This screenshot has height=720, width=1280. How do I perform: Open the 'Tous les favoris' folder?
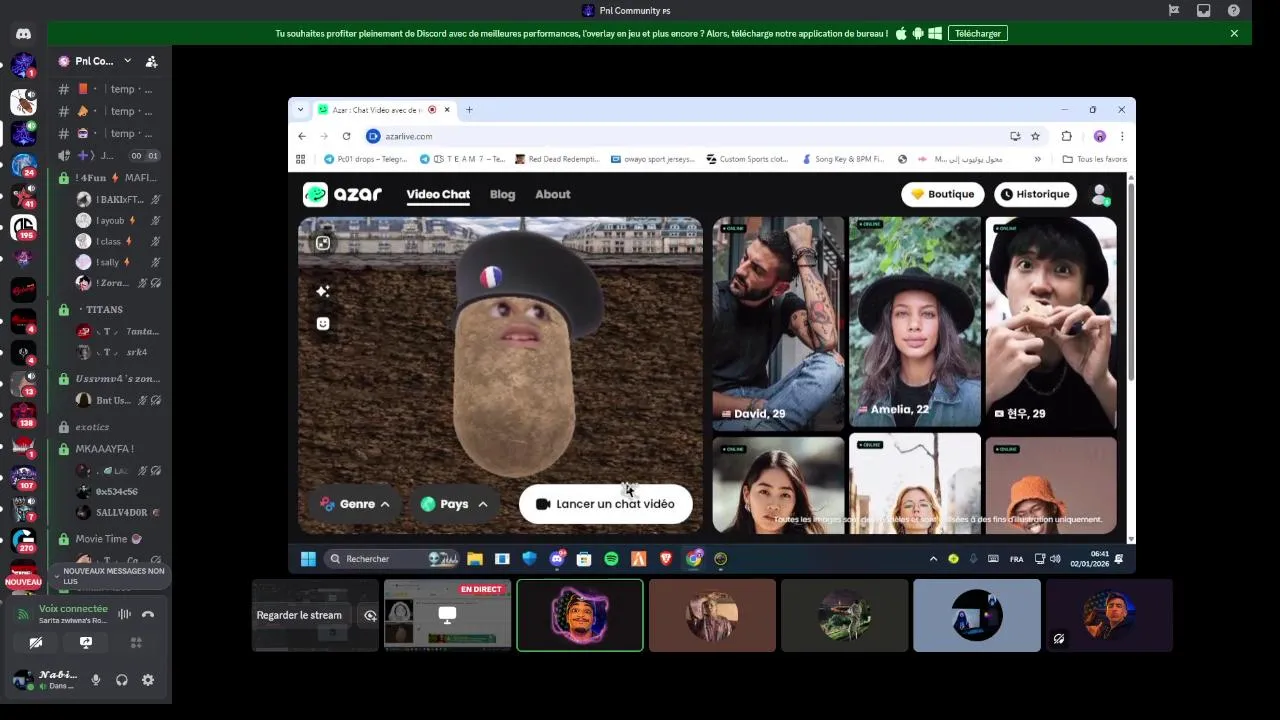point(1094,159)
